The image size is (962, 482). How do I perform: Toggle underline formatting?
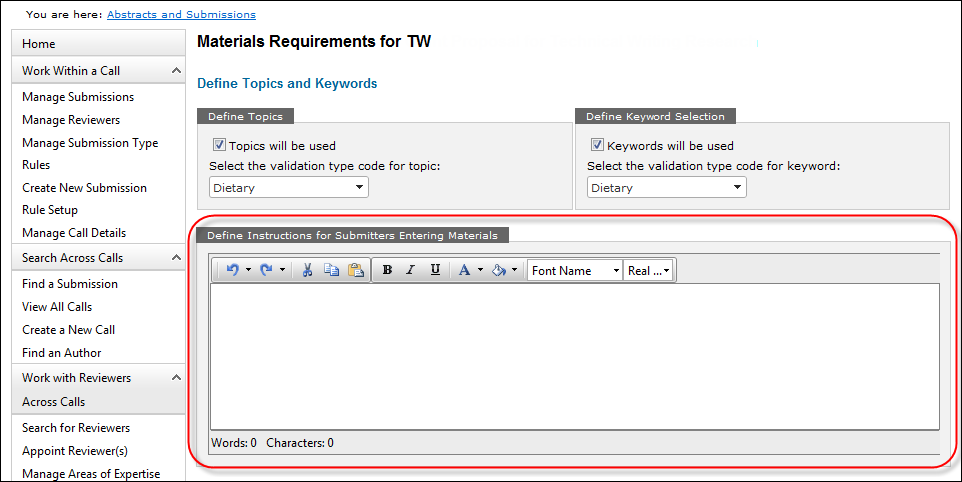[435, 270]
